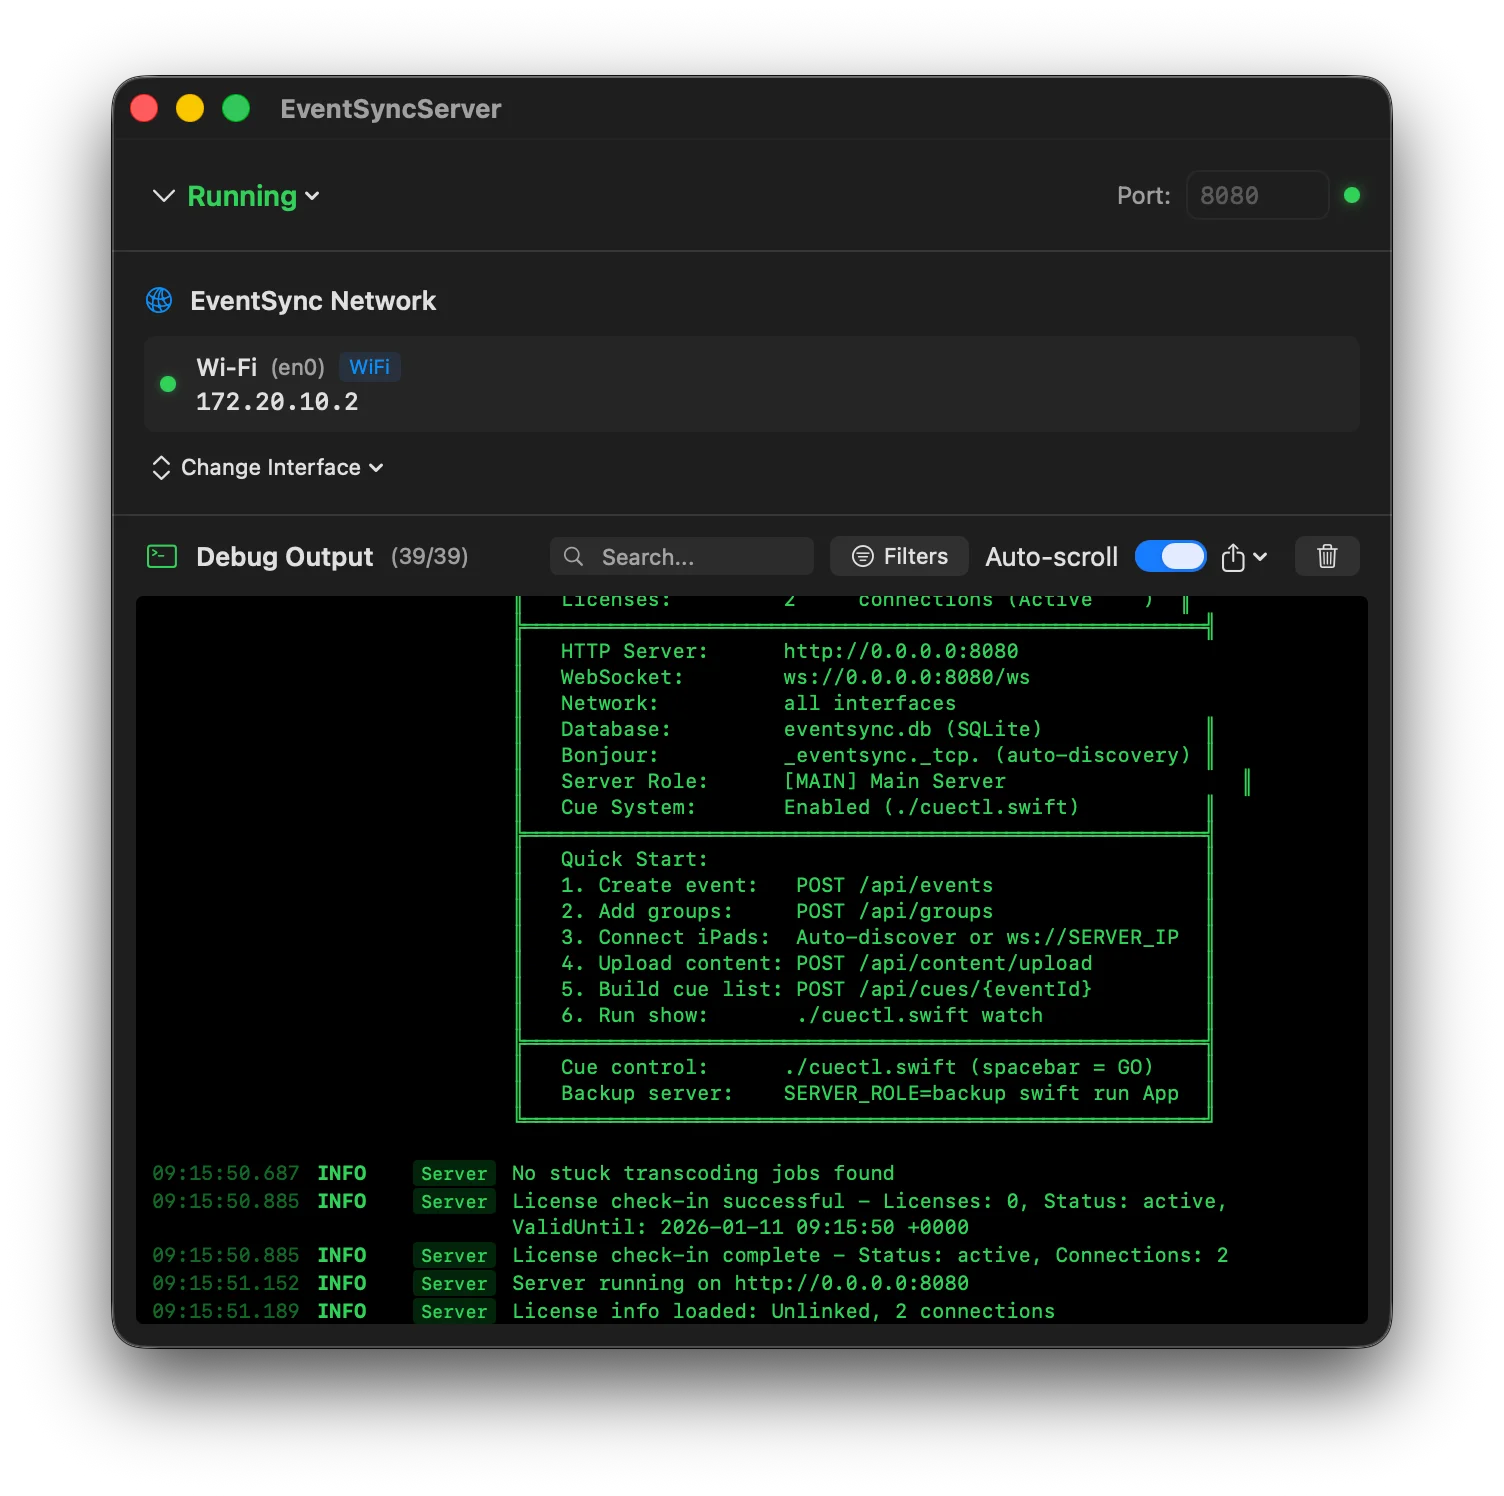Disable the Auto-scroll toggle
This screenshot has height=1496, width=1504.
(1170, 556)
